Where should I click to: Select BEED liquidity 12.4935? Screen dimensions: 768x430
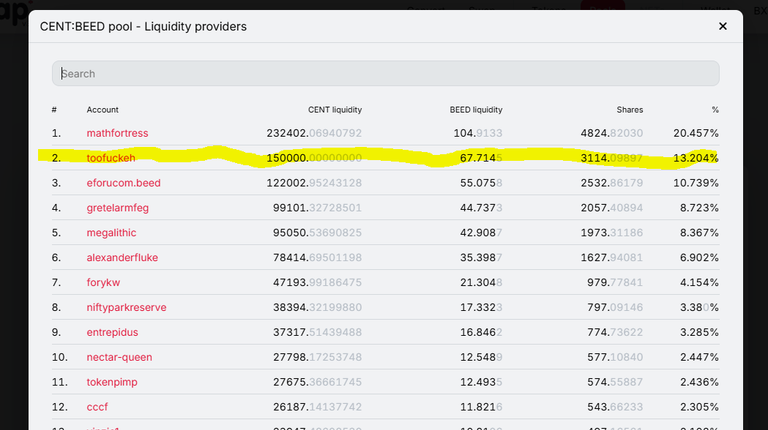click(481, 382)
